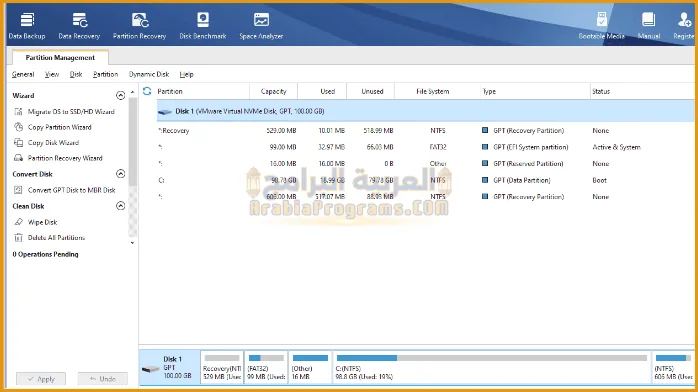
Task: Open the Manual
Action: pyautogui.click(x=649, y=26)
